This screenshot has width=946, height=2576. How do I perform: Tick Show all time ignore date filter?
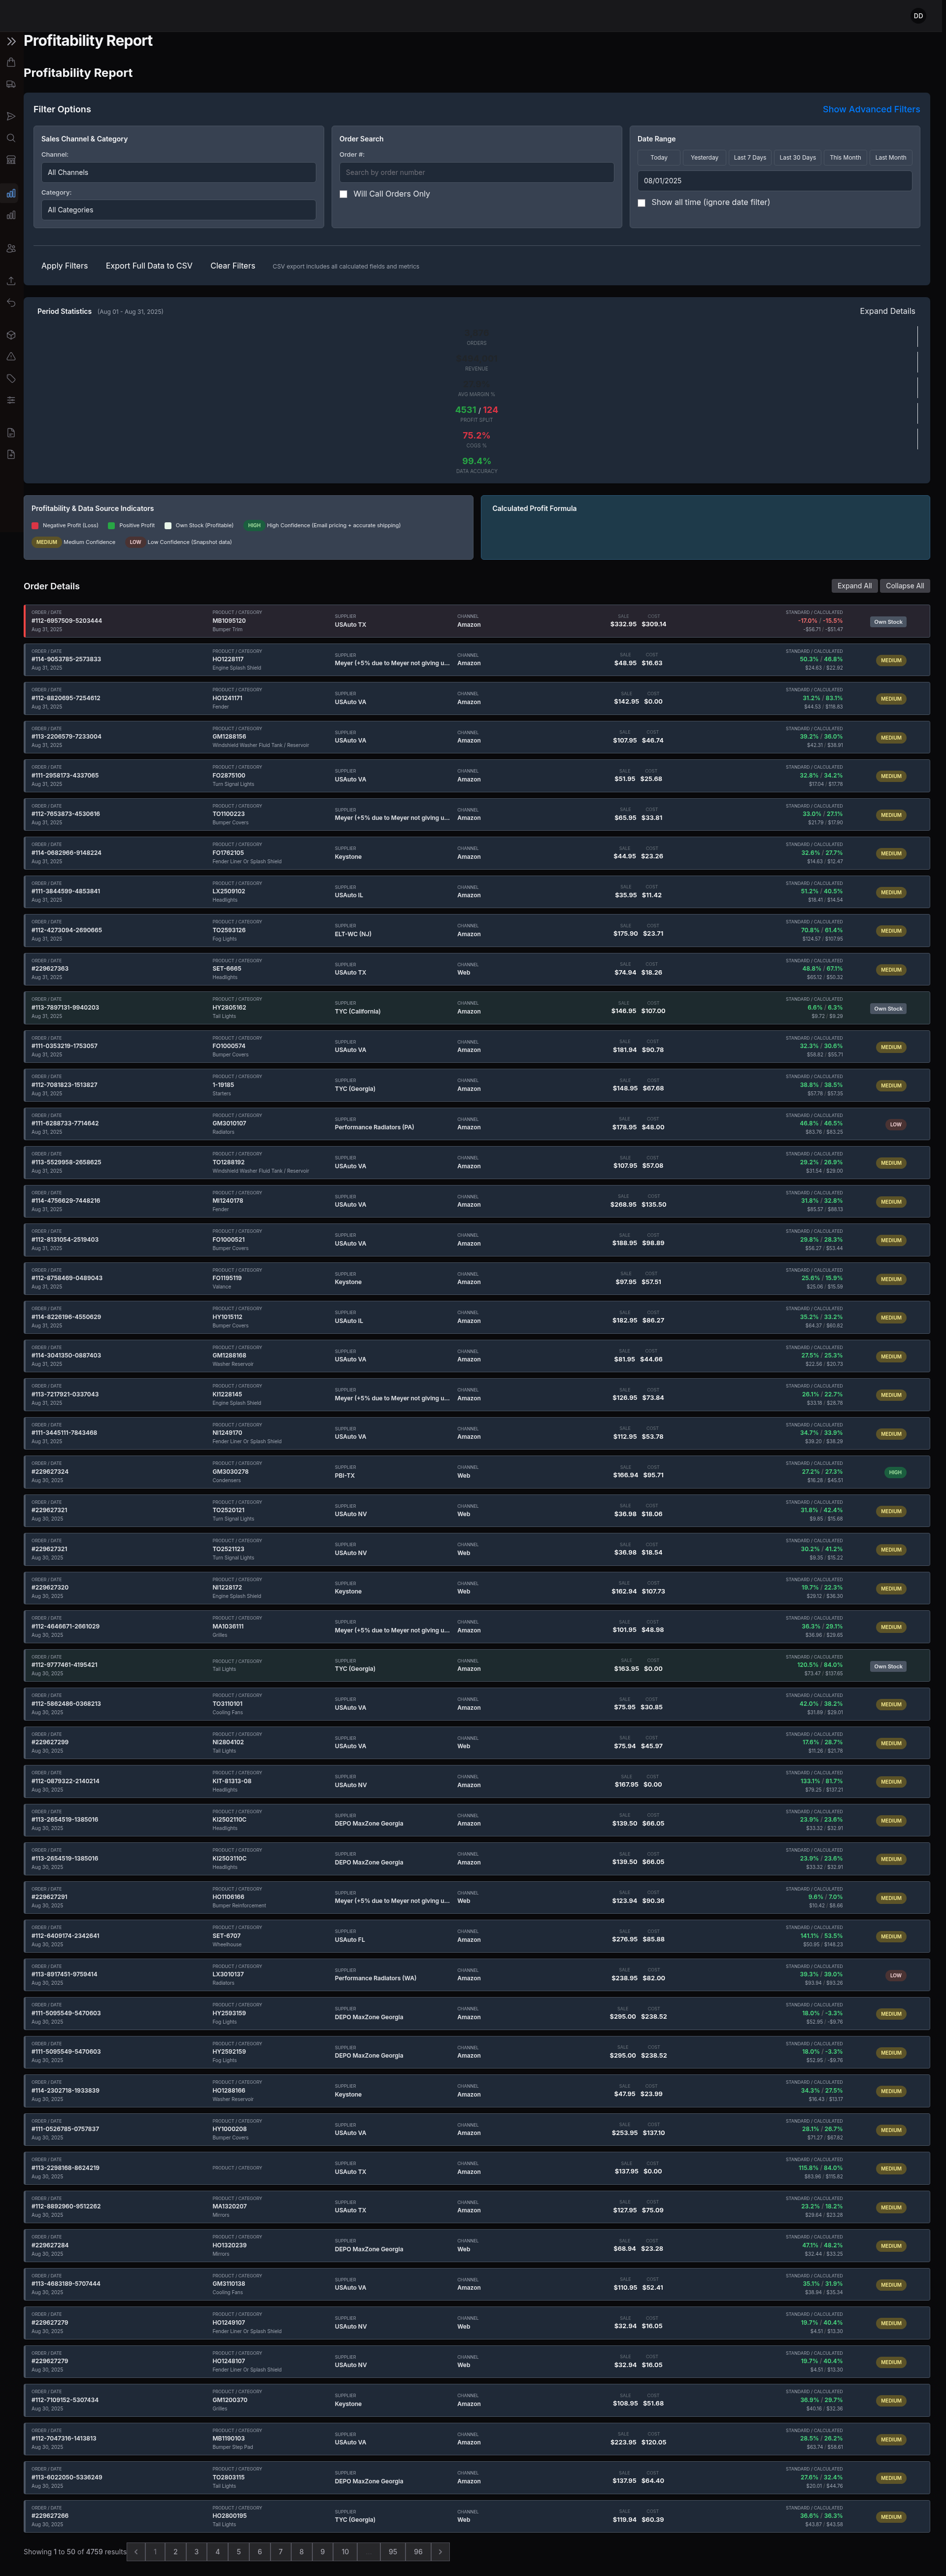(x=641, y=203)
